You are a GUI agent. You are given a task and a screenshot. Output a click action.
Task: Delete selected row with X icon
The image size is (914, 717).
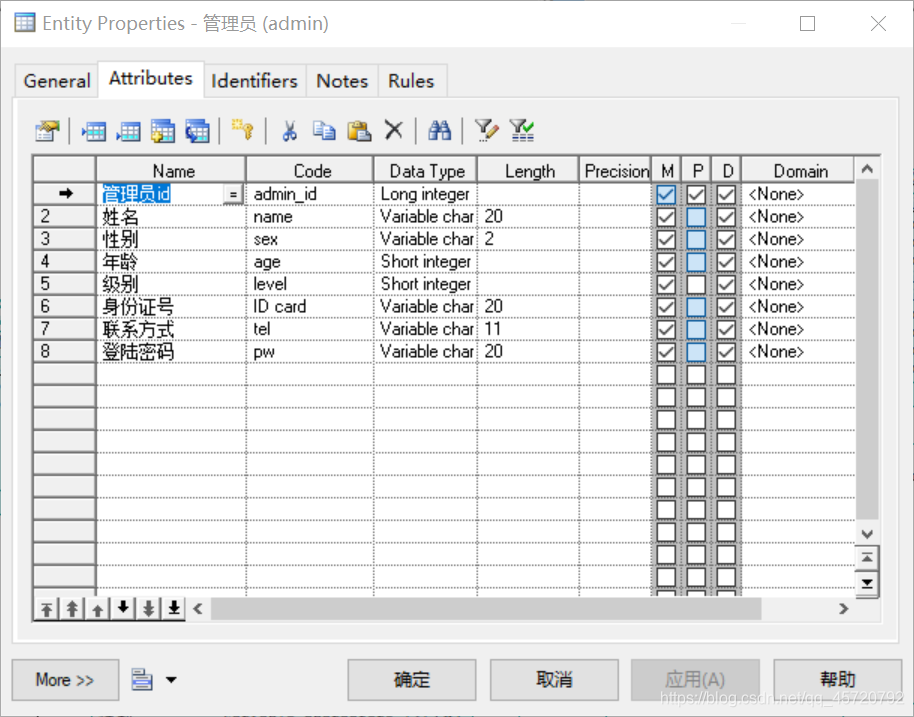point(394,129)
